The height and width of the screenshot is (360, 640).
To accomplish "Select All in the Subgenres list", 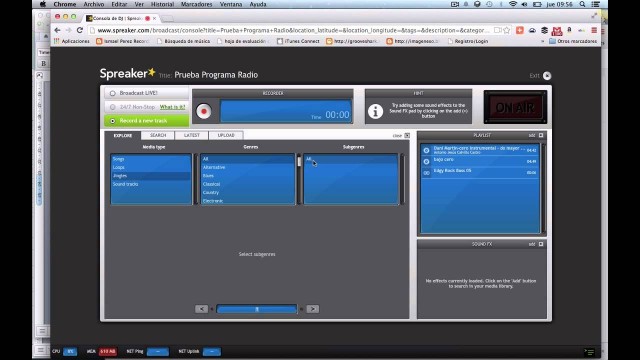I will pos(351,159).
